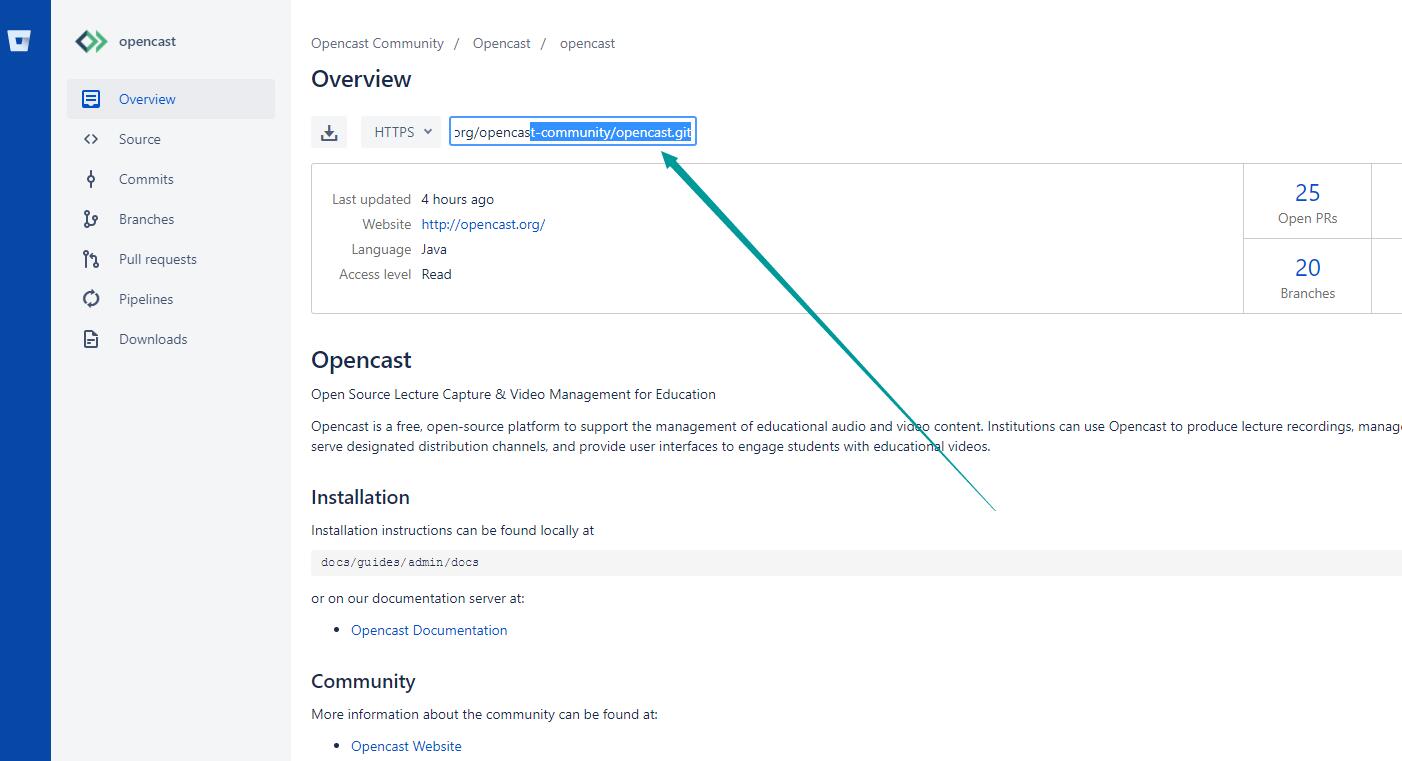Open the http://opencast.org/ website link
Screen dimensions: 1402x761
[483, 224]
